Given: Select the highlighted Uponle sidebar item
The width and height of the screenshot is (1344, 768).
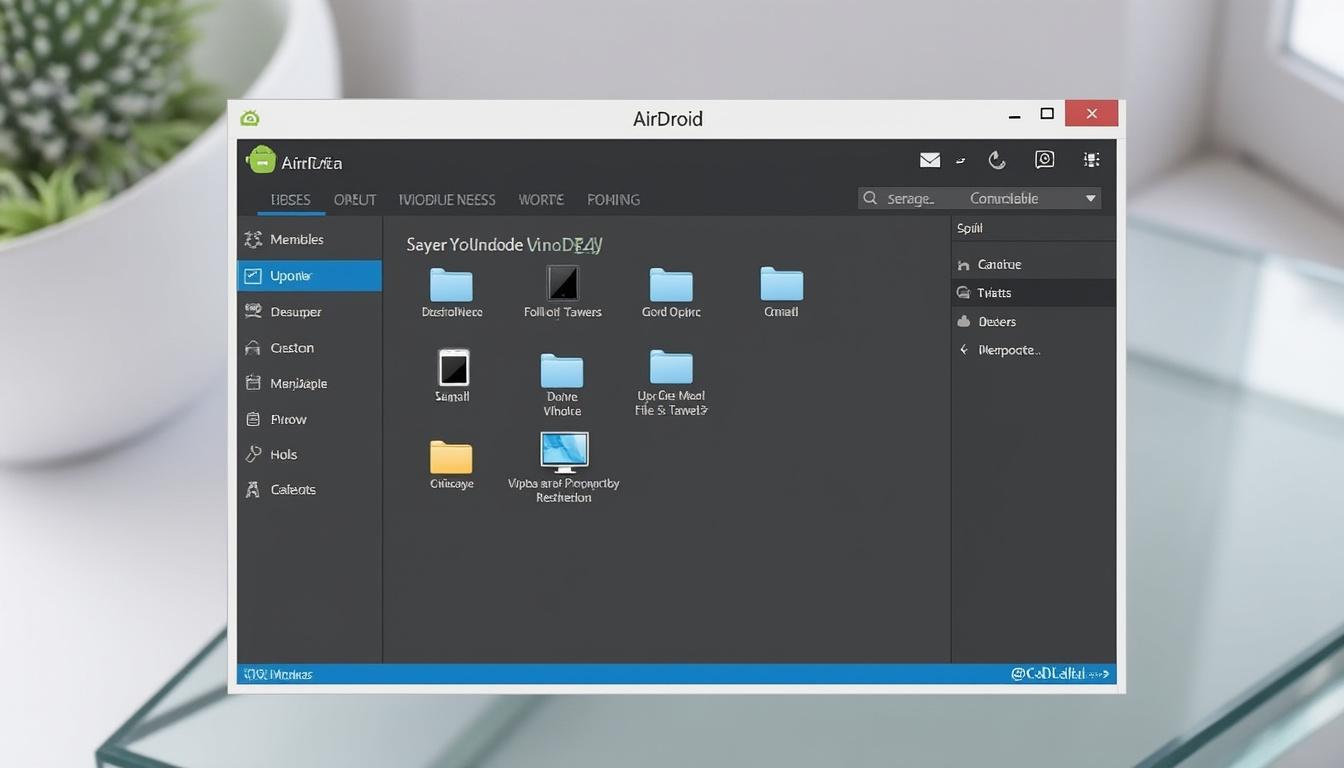Looking at the screenshot, I should (309, 276).
